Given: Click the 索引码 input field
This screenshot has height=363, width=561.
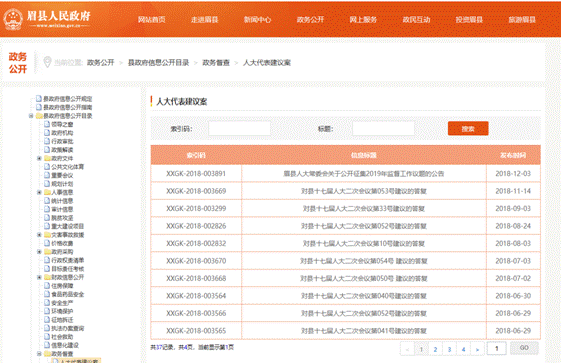Looking at the screenshot, I should click(x=239, y=129).
